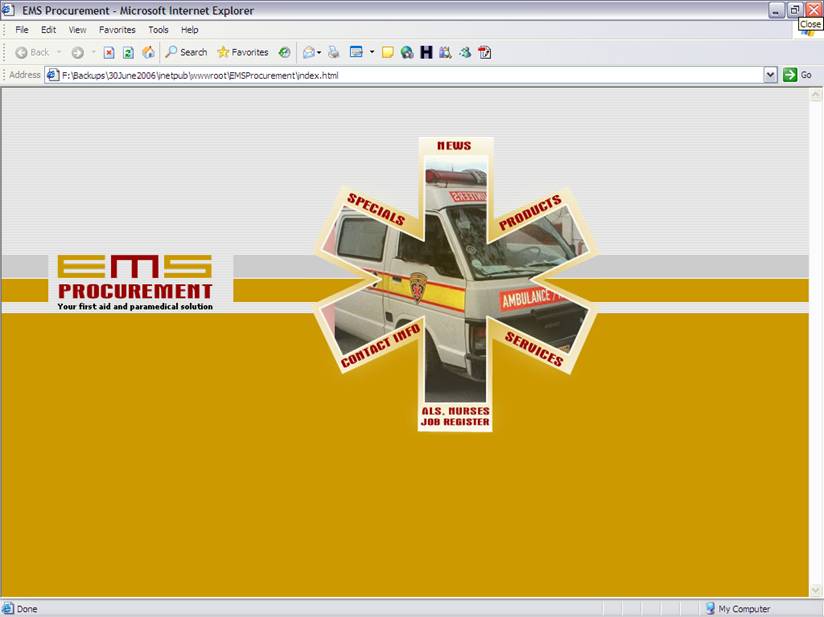The width and height of the screenshot is (824, 617).
Task: Open the PRODUCTS link on the star
Action: coord(530,213)
